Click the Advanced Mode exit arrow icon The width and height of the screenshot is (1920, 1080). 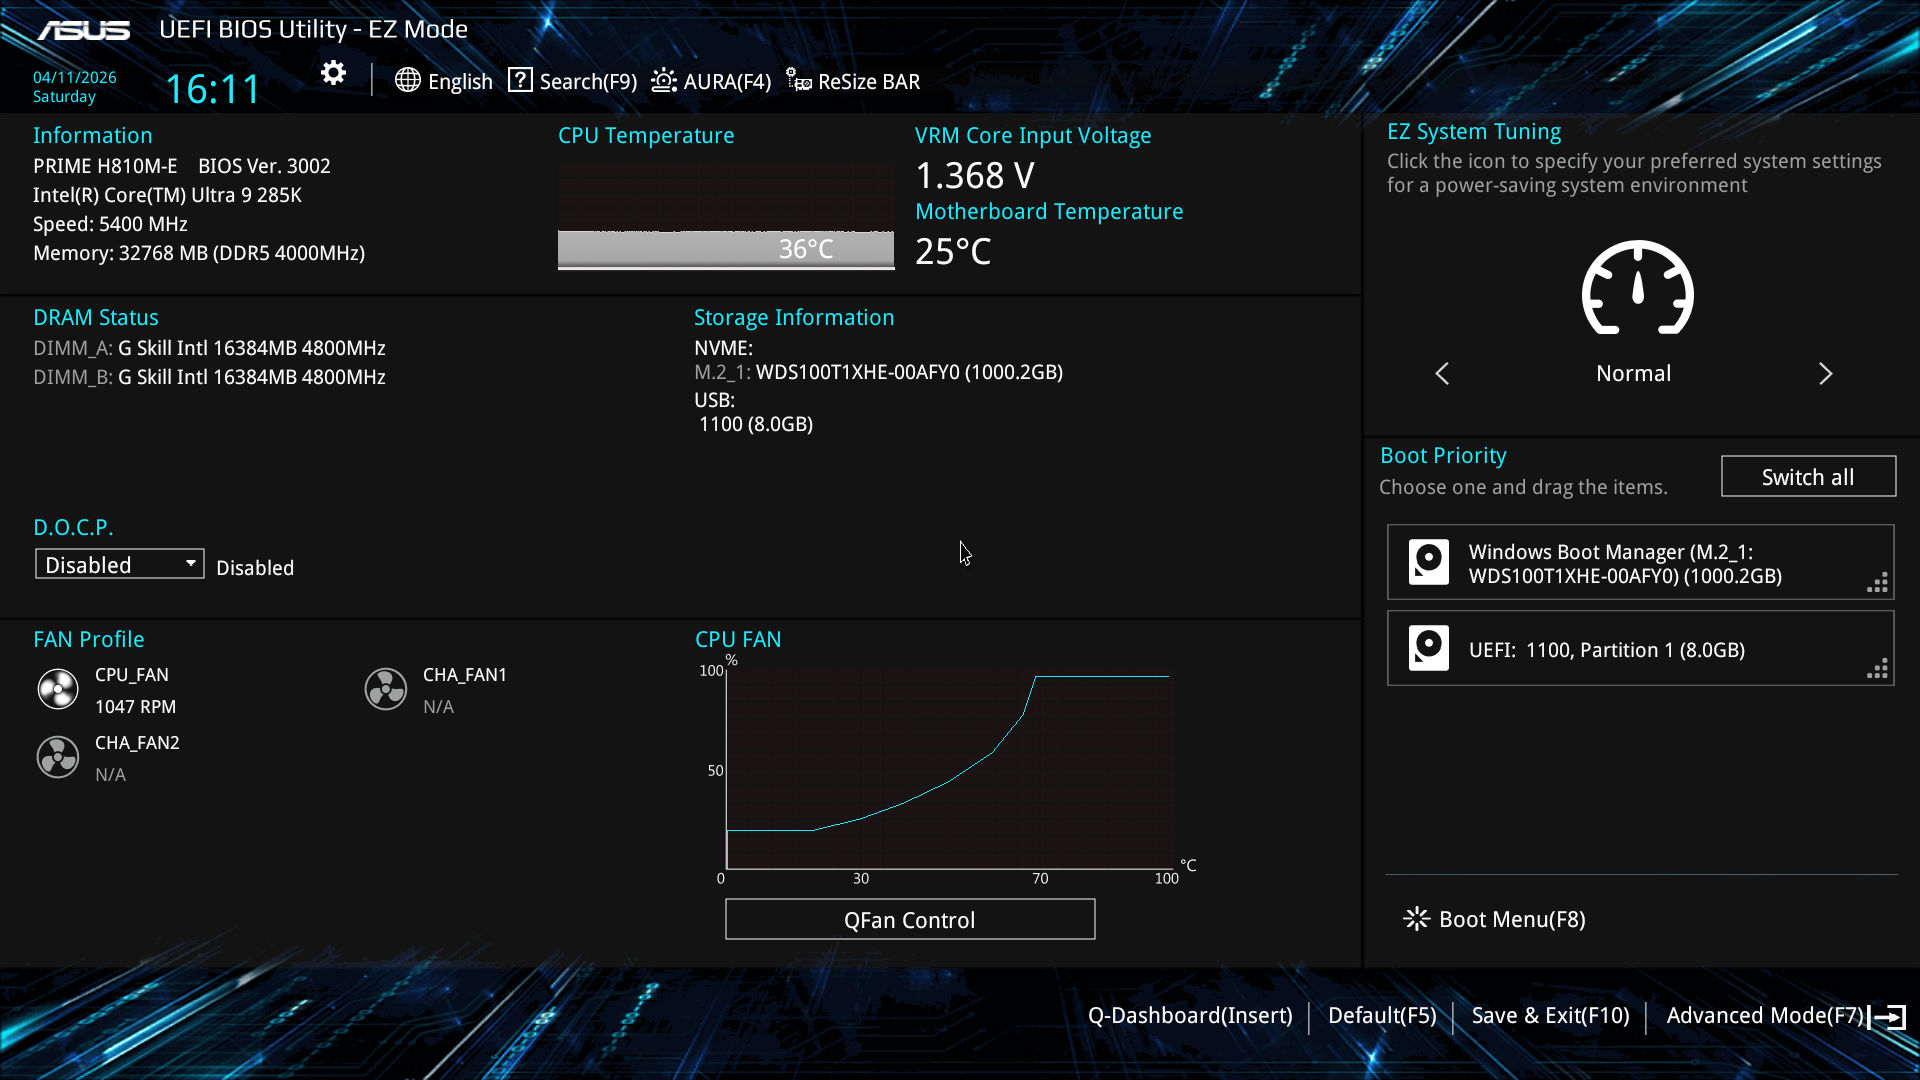coord(1887,1017)
